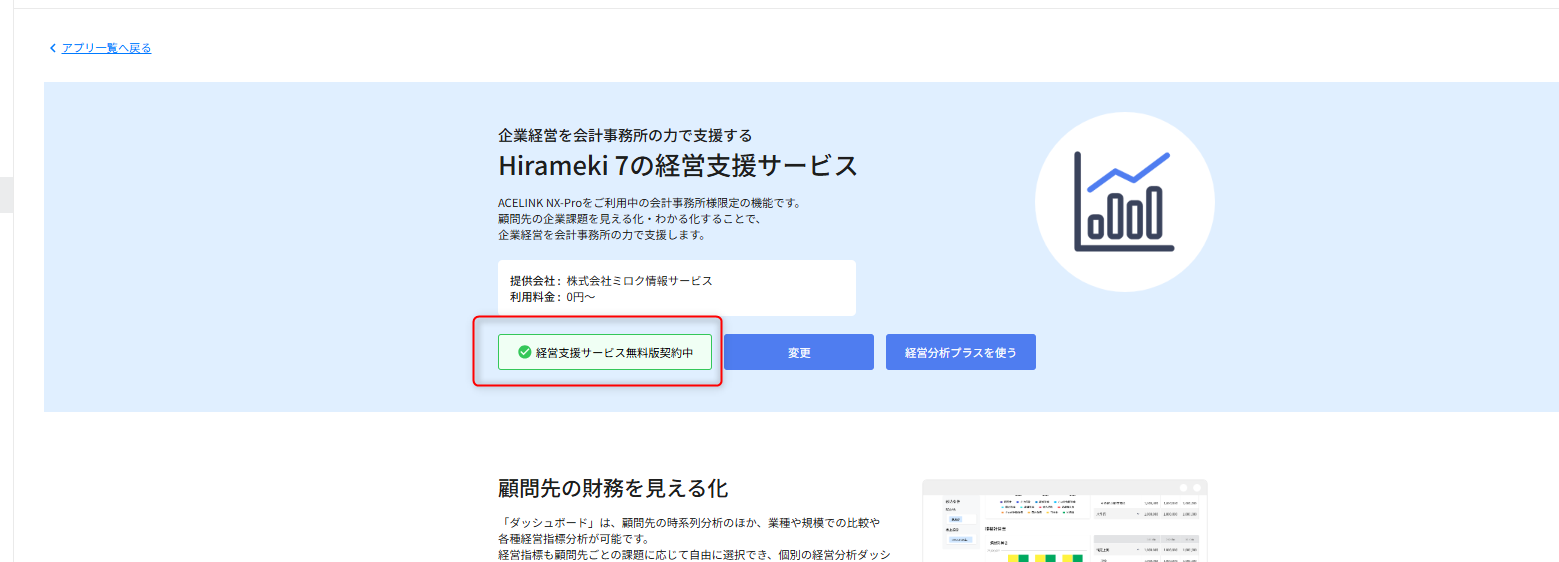
Task: Click the 経営分析プラスを使う button
Action: click(960, 352)
